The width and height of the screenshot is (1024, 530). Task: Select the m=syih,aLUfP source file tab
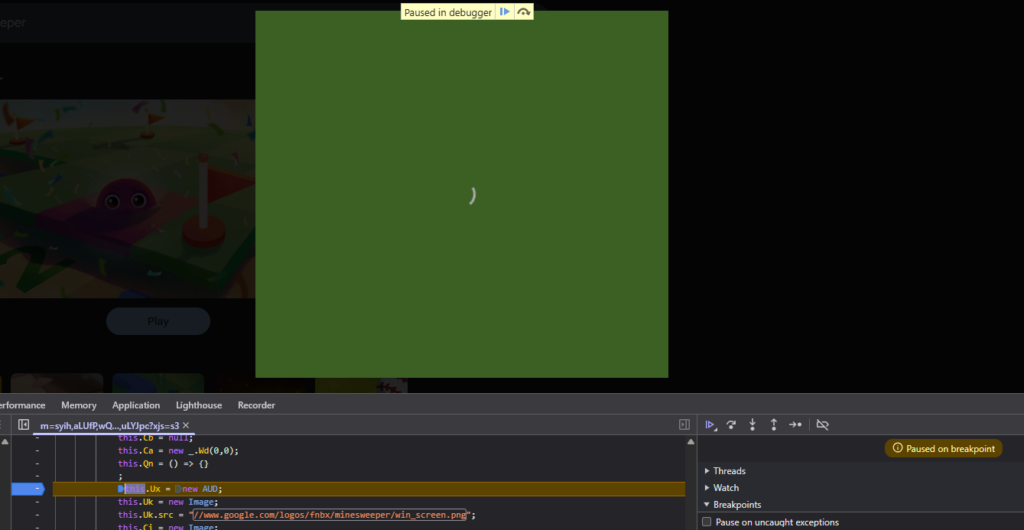109,426
